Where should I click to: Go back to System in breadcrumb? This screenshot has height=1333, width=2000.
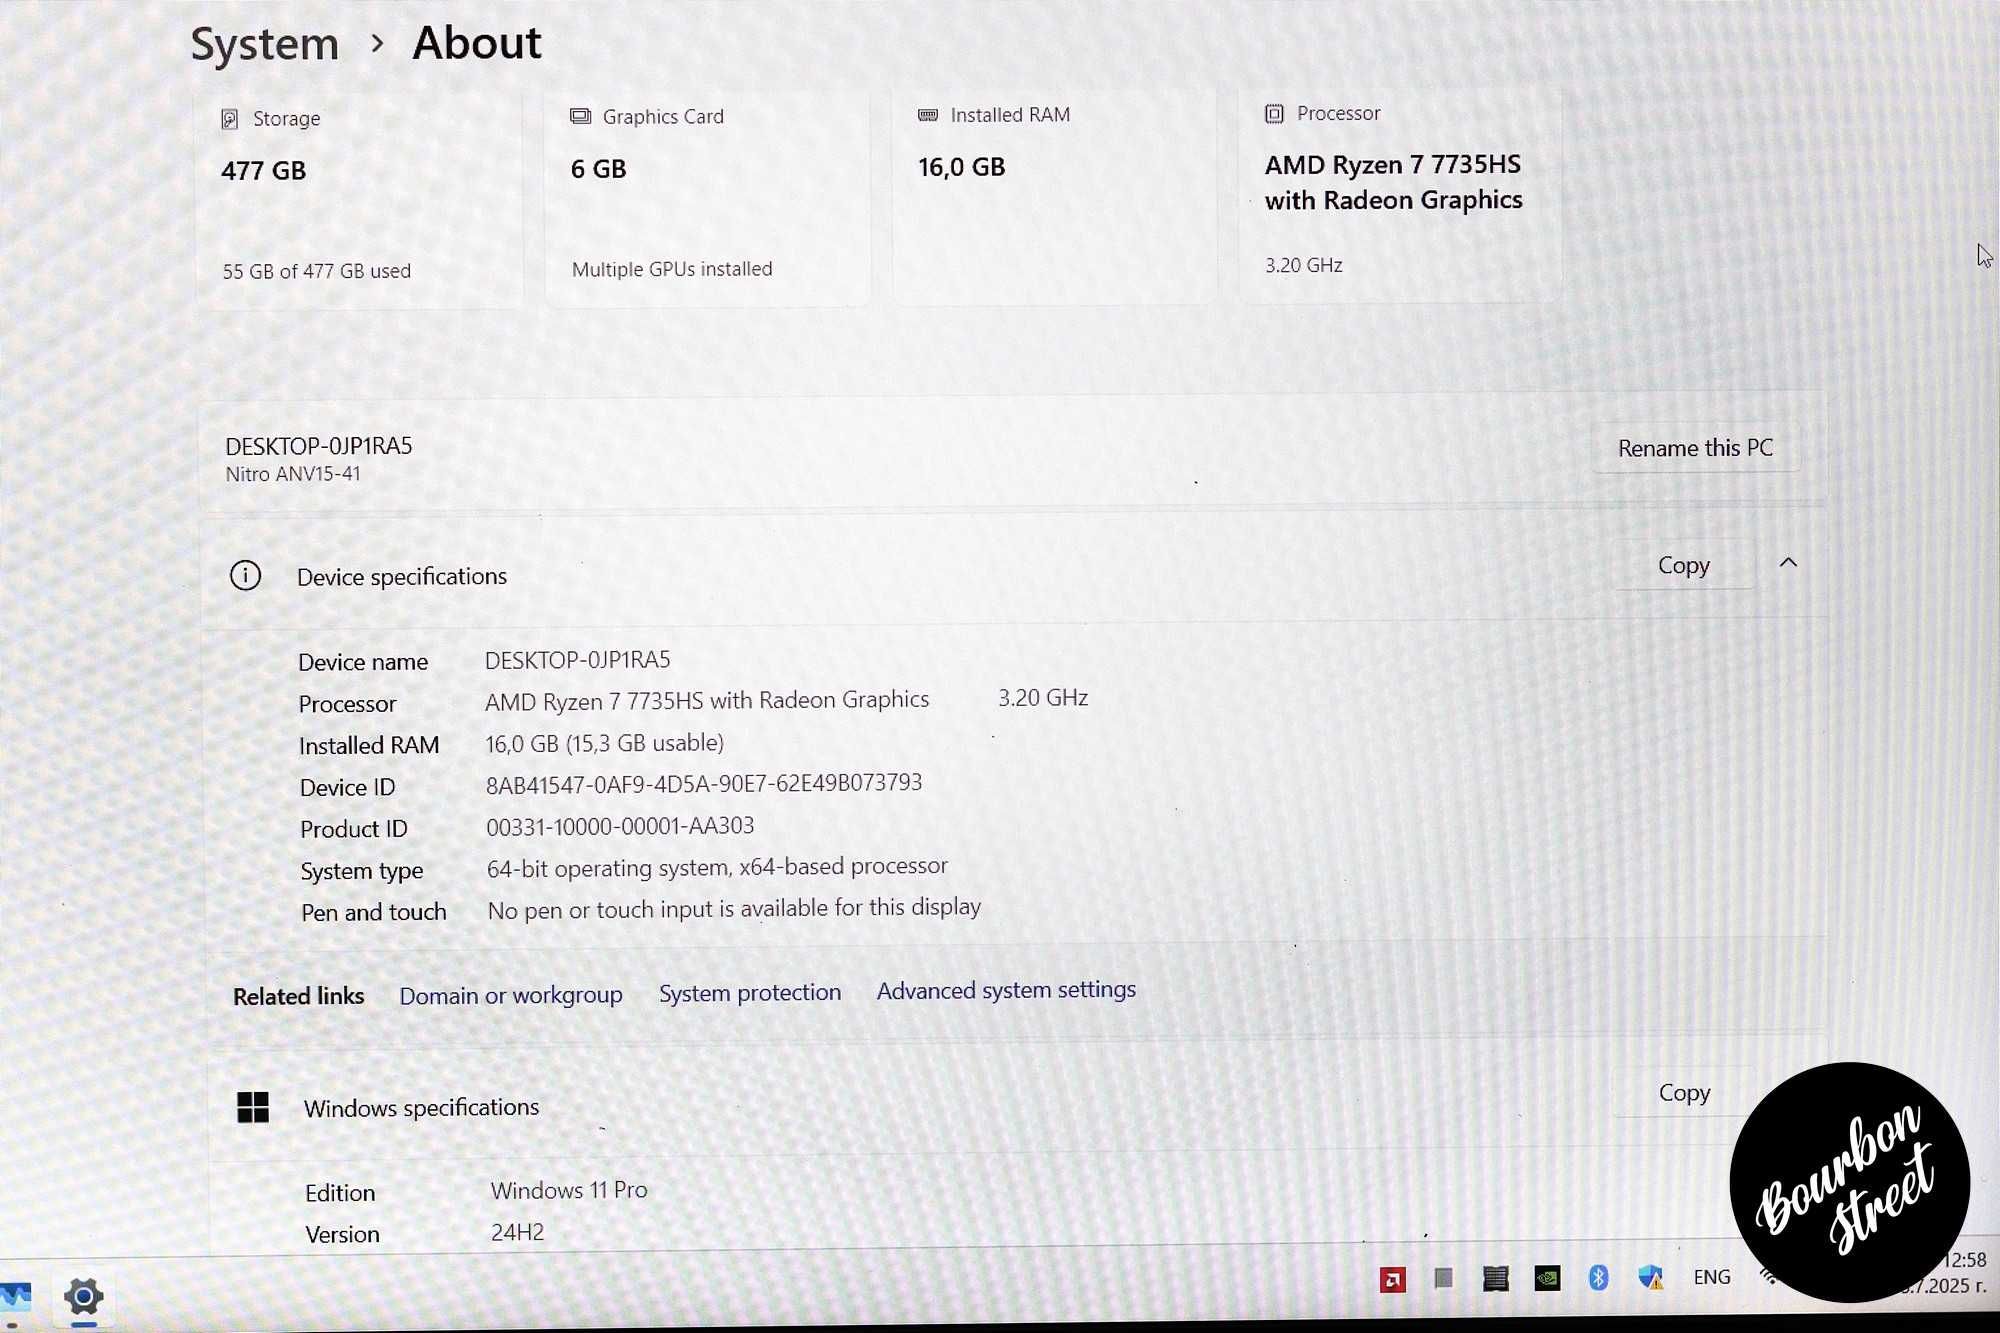click(x=265, y=45)
